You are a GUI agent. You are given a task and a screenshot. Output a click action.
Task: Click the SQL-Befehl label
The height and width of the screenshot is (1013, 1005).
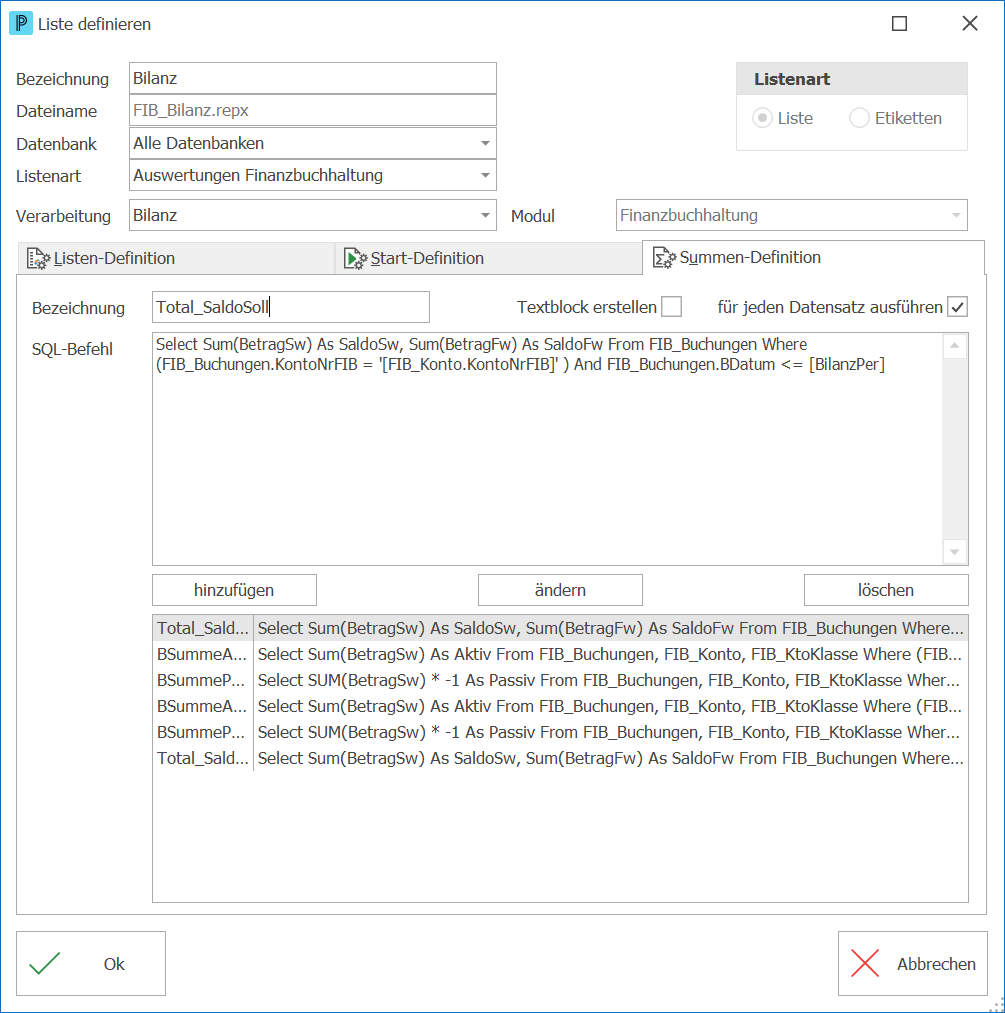(x=72, y=350)
